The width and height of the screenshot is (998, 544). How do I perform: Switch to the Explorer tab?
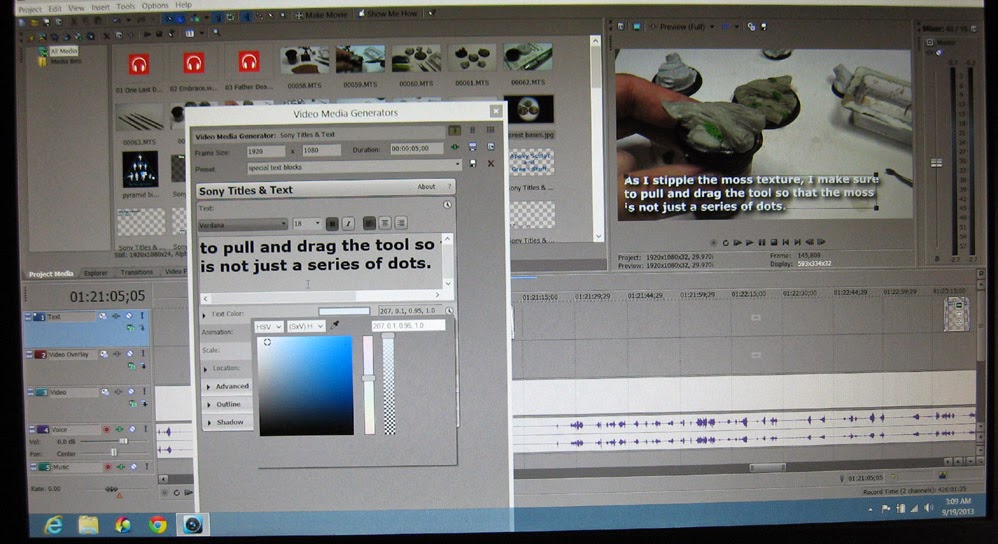[96, 273]
